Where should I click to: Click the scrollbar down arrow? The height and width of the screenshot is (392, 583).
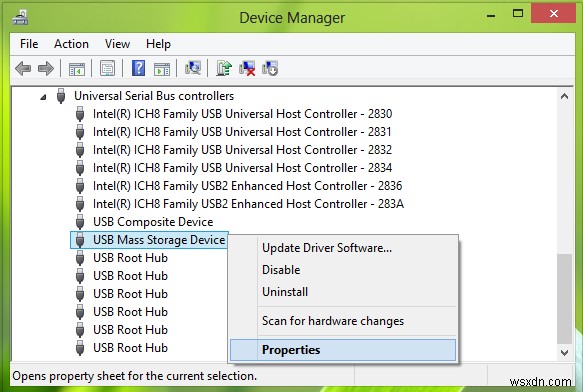point(564,353)
